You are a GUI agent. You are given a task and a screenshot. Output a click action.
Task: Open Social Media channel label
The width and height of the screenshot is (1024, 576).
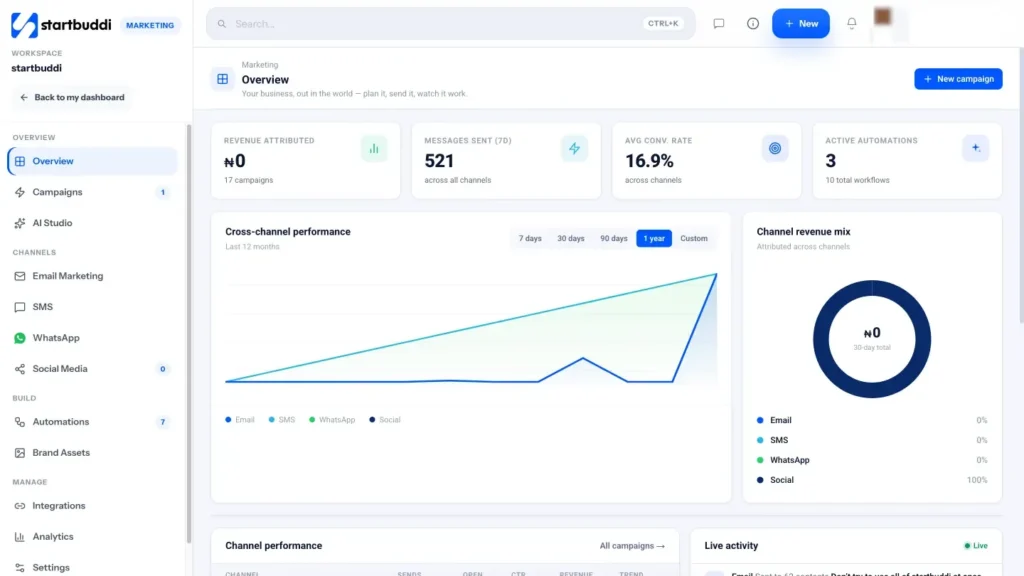[60, 369]
